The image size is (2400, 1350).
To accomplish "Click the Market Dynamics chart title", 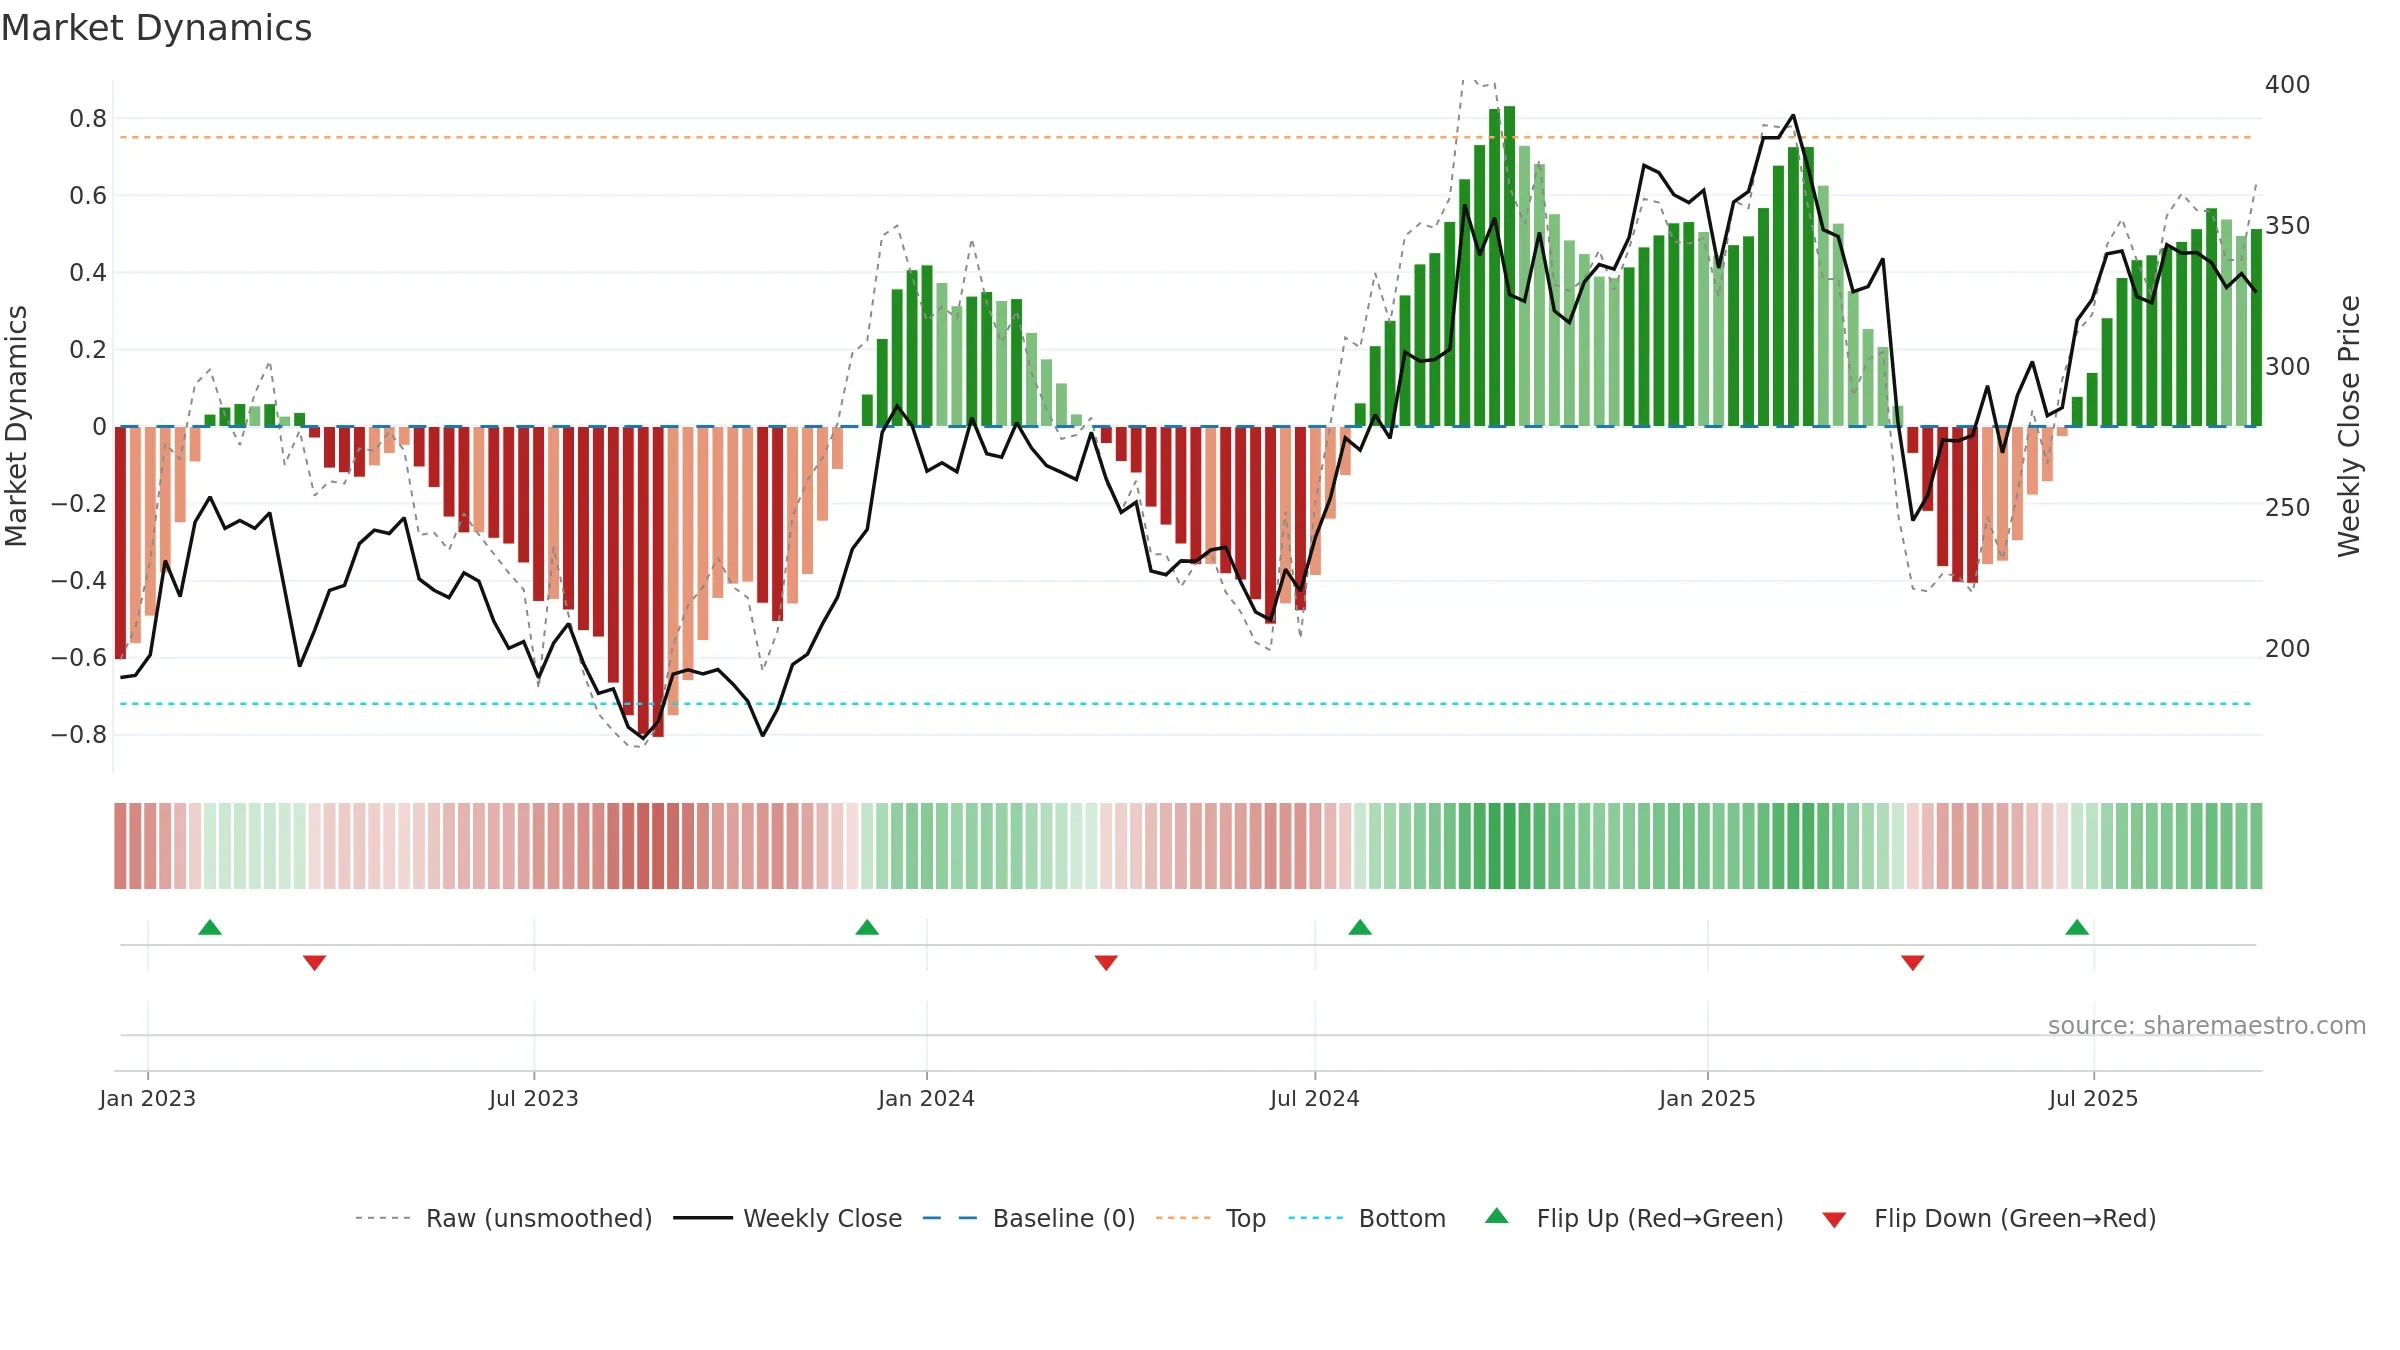I will coord(156,28).
